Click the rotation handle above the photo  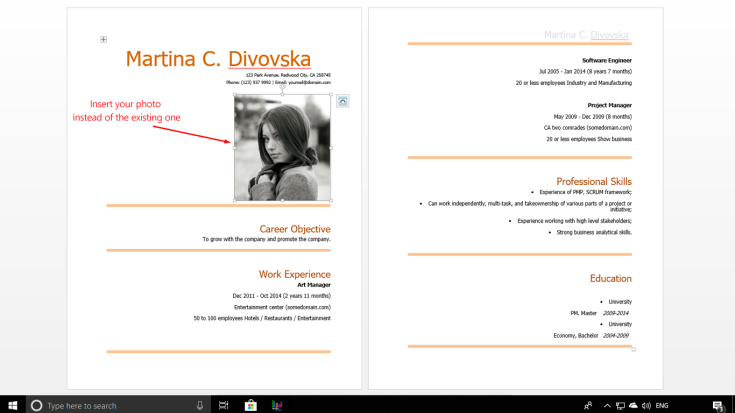[x=282, y=86]
